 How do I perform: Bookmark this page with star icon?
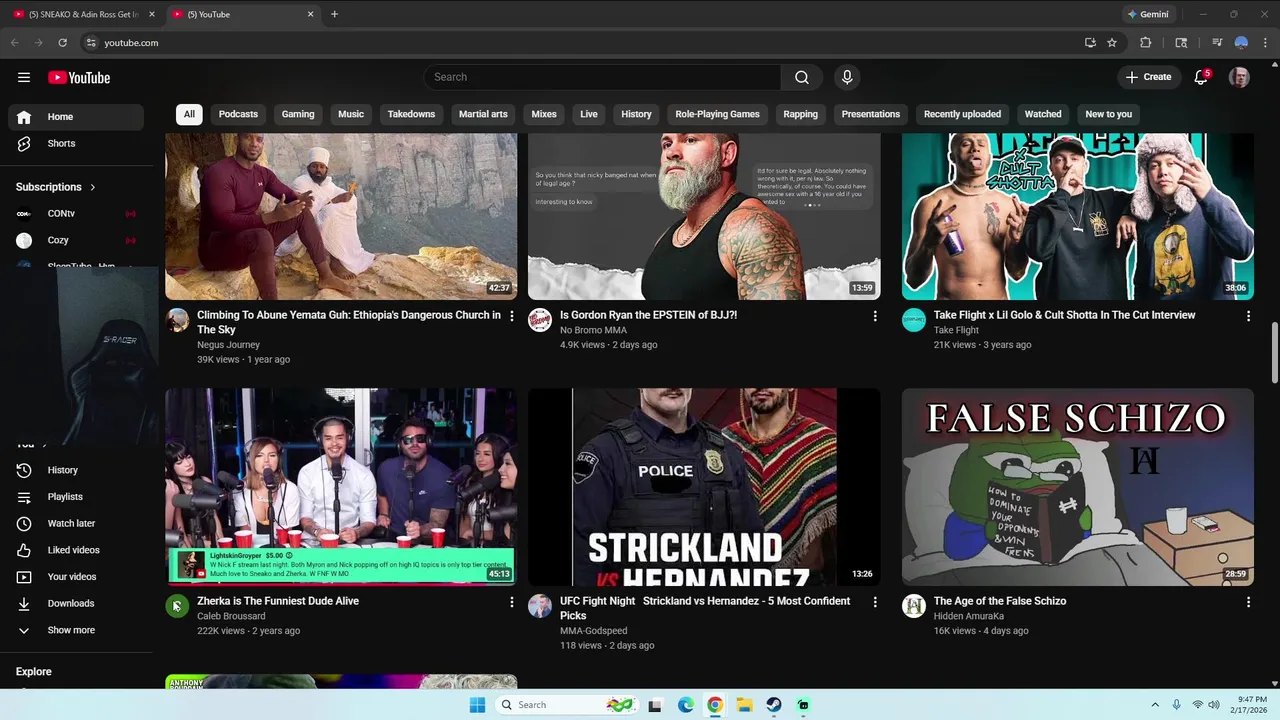pos(1112,43)
